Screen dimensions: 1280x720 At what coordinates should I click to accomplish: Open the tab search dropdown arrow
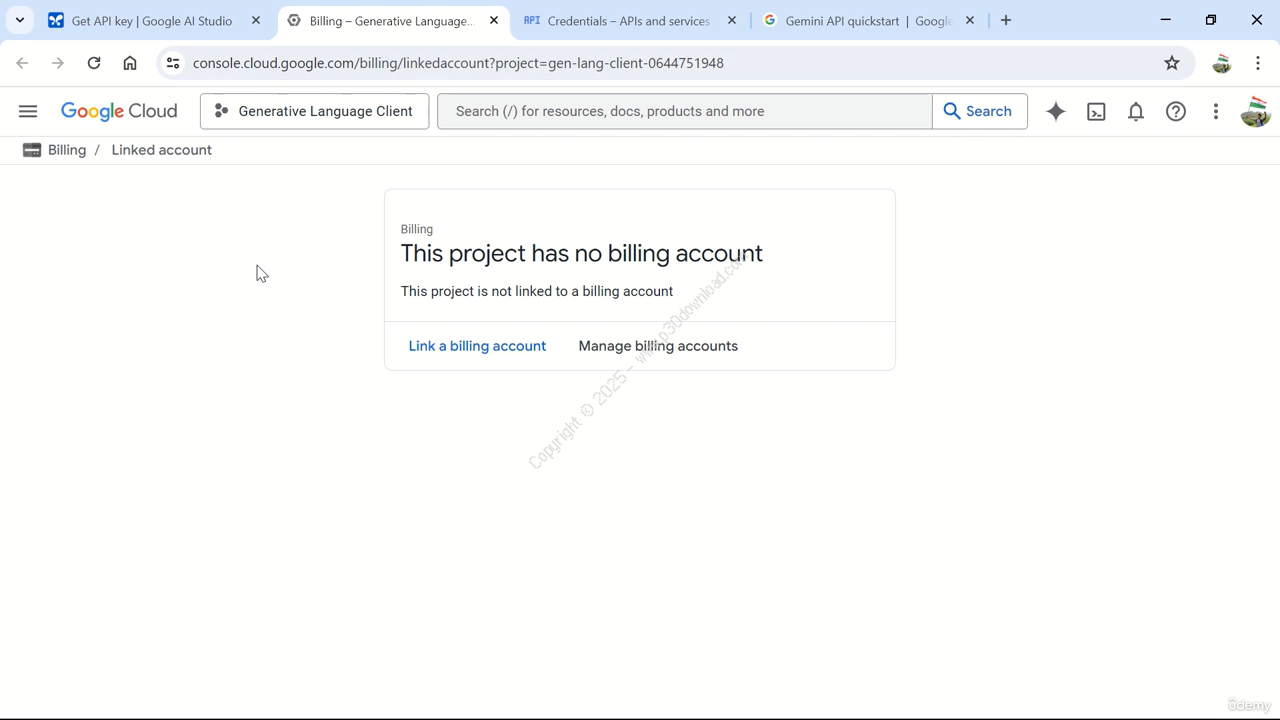(20, 20)
